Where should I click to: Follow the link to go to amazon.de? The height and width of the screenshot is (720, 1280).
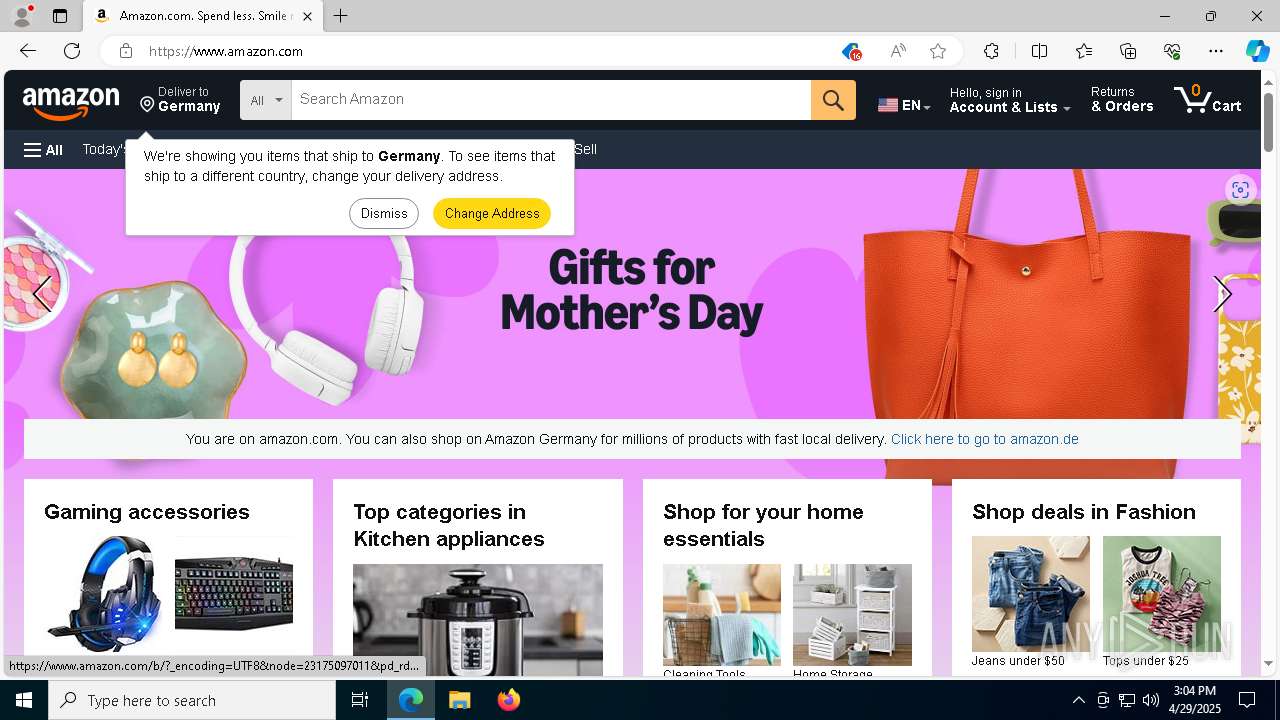point(984,439)
